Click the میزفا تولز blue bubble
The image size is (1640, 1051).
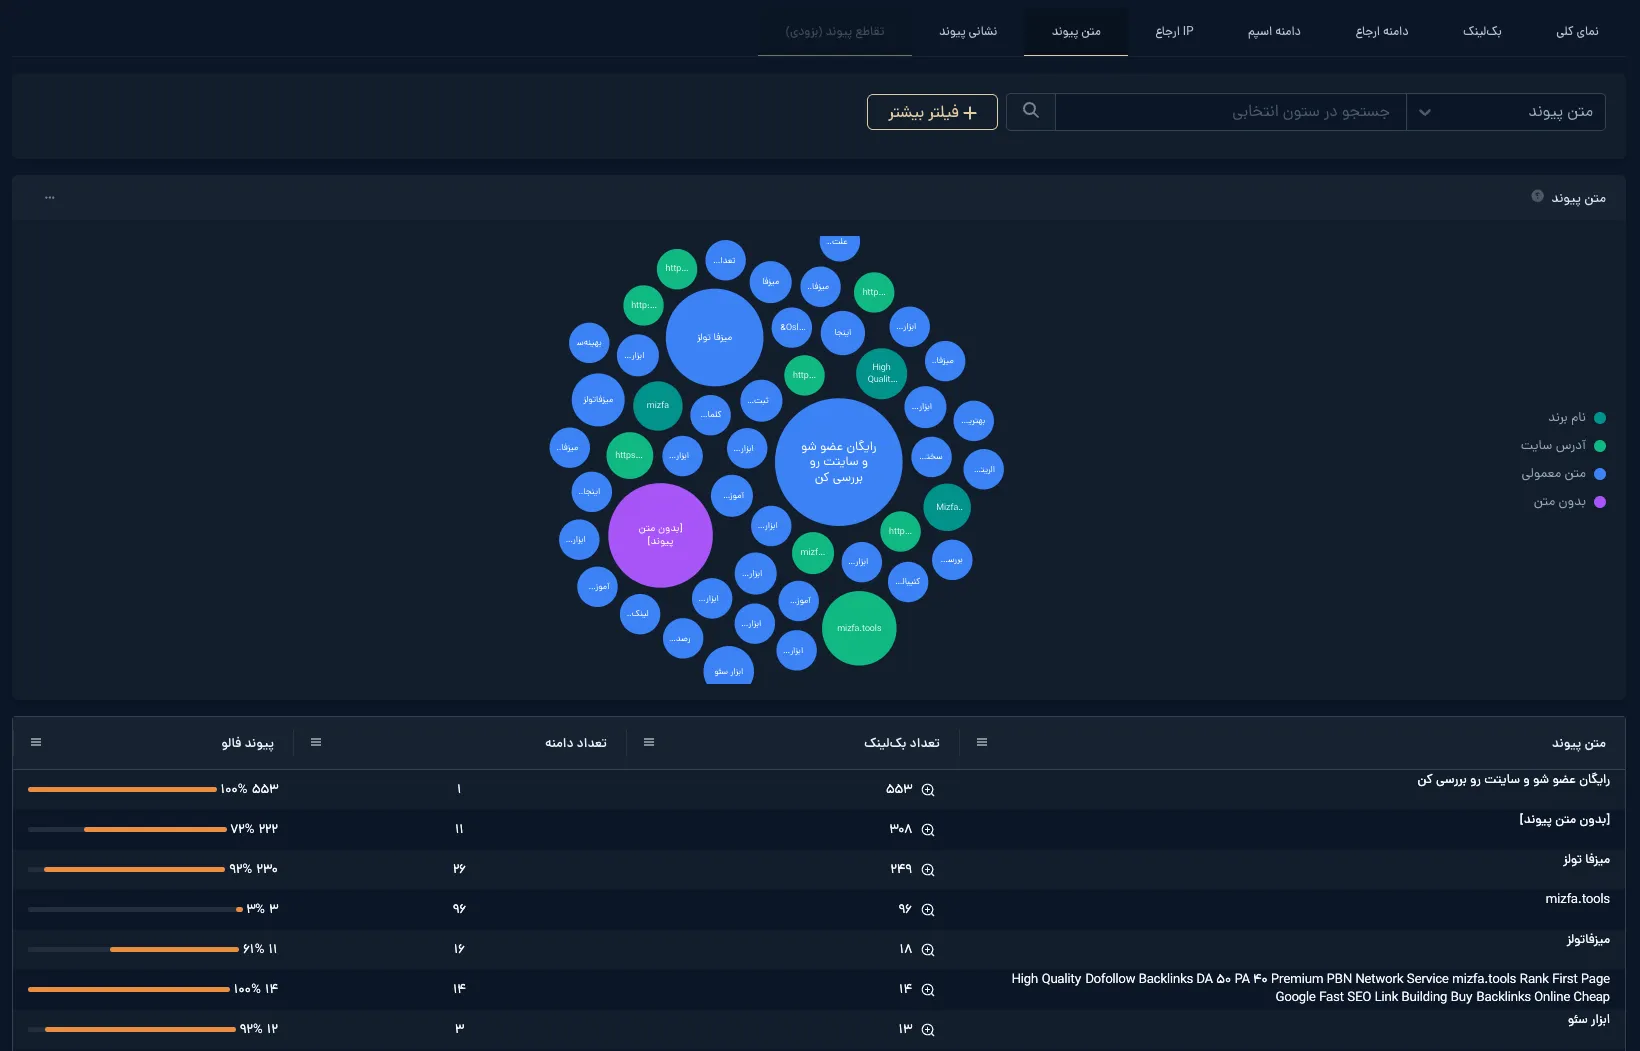point(714,338)
